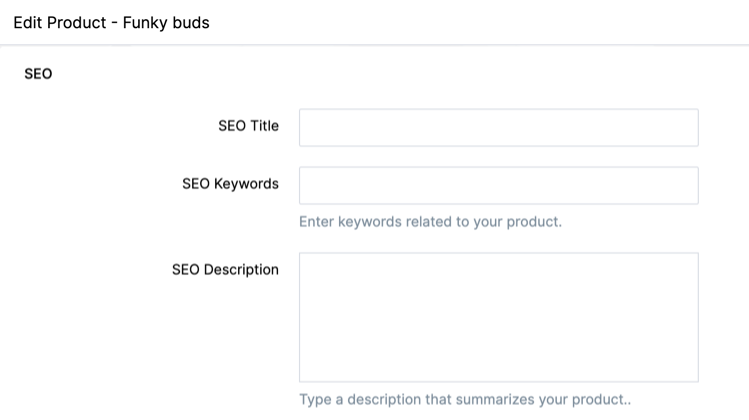Select the SEO section heading
The image size is (749, 420).
[x=38, y=74]
